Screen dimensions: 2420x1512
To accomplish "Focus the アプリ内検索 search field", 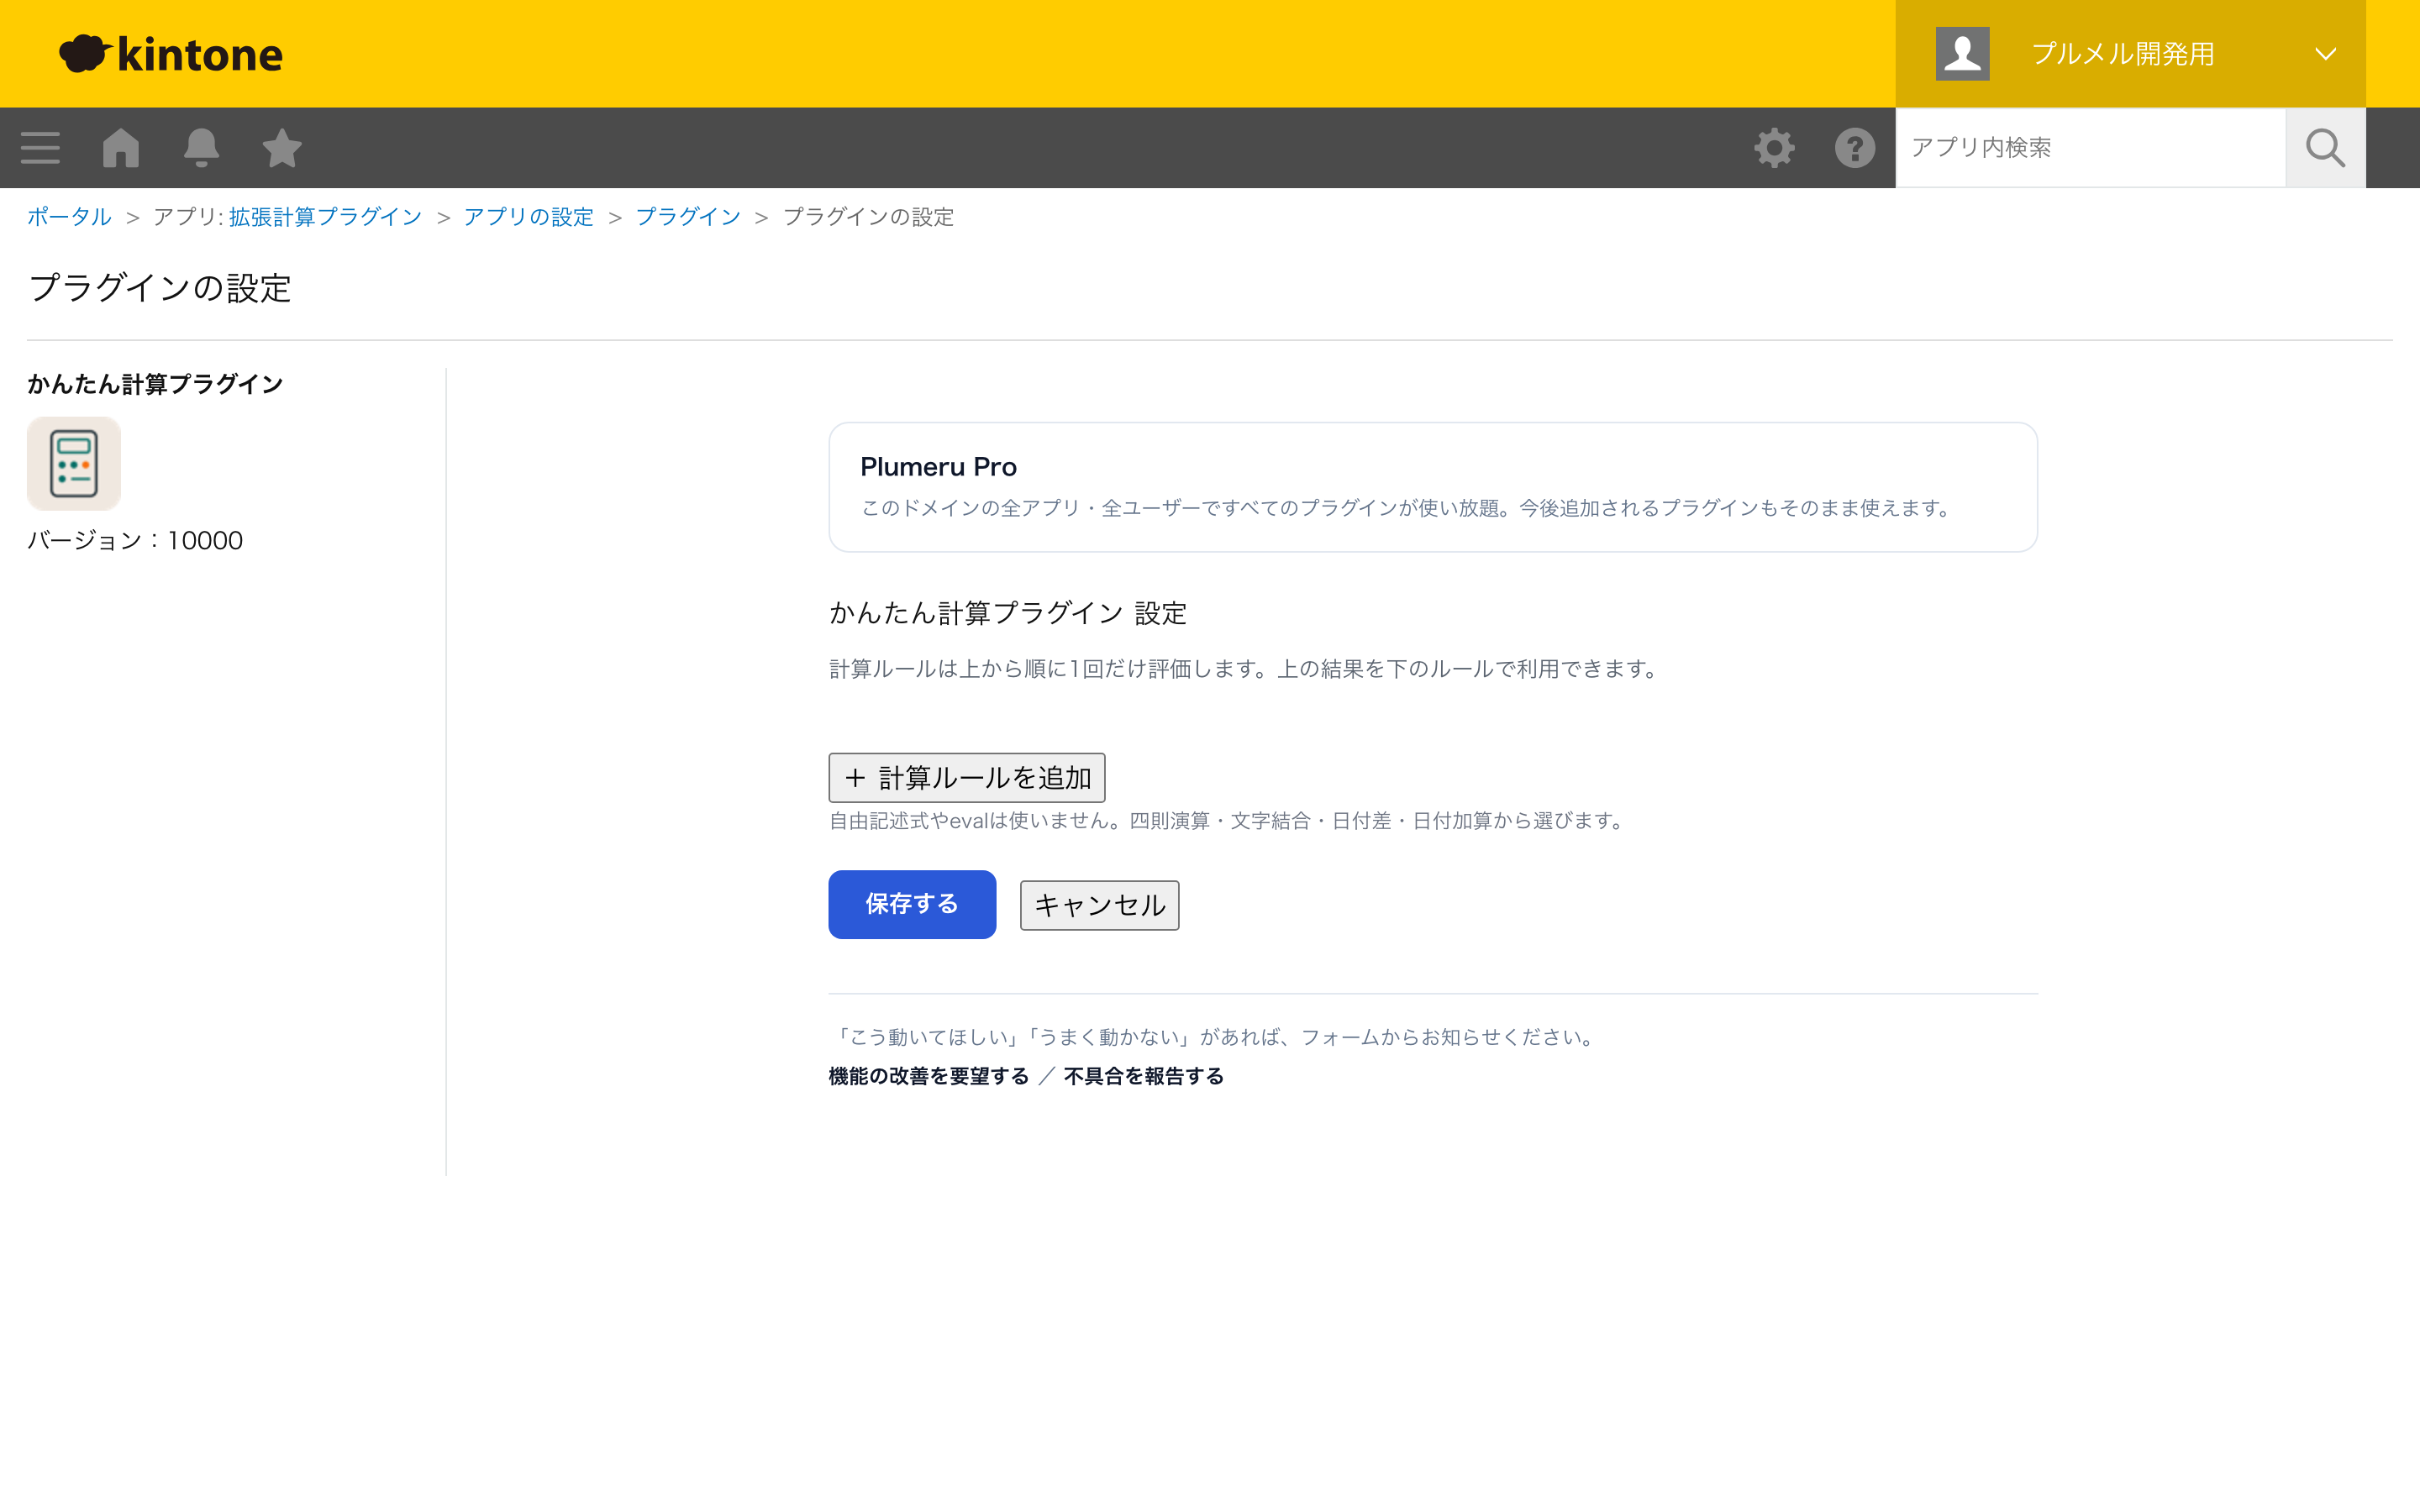I will pyautogui.click(x=2090, y=148).
